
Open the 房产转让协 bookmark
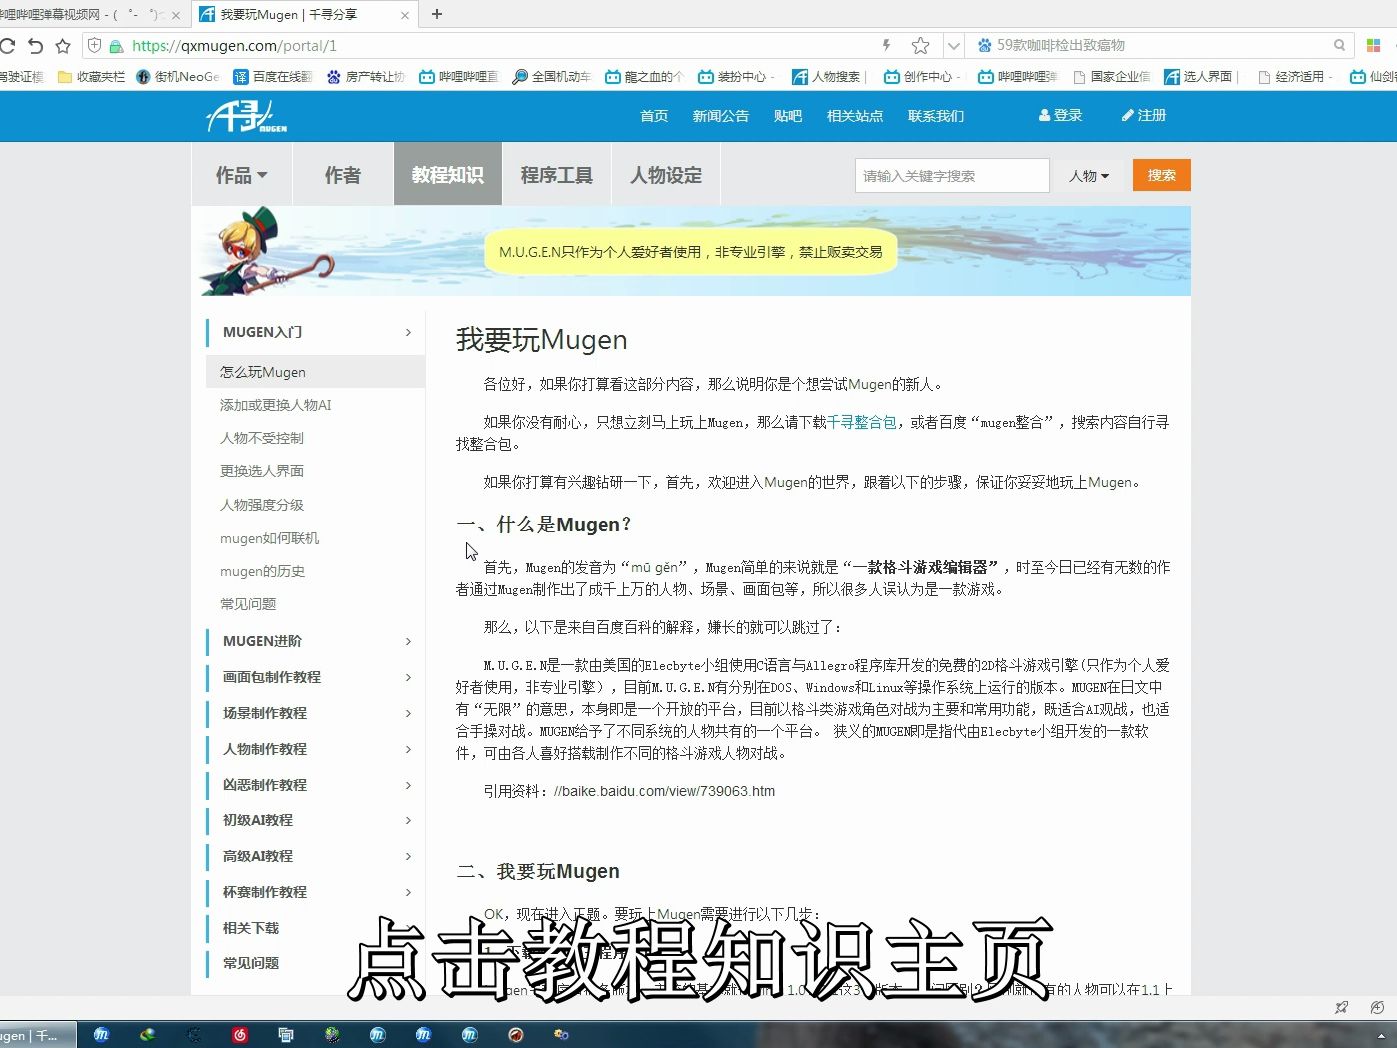tap(366, 77)
